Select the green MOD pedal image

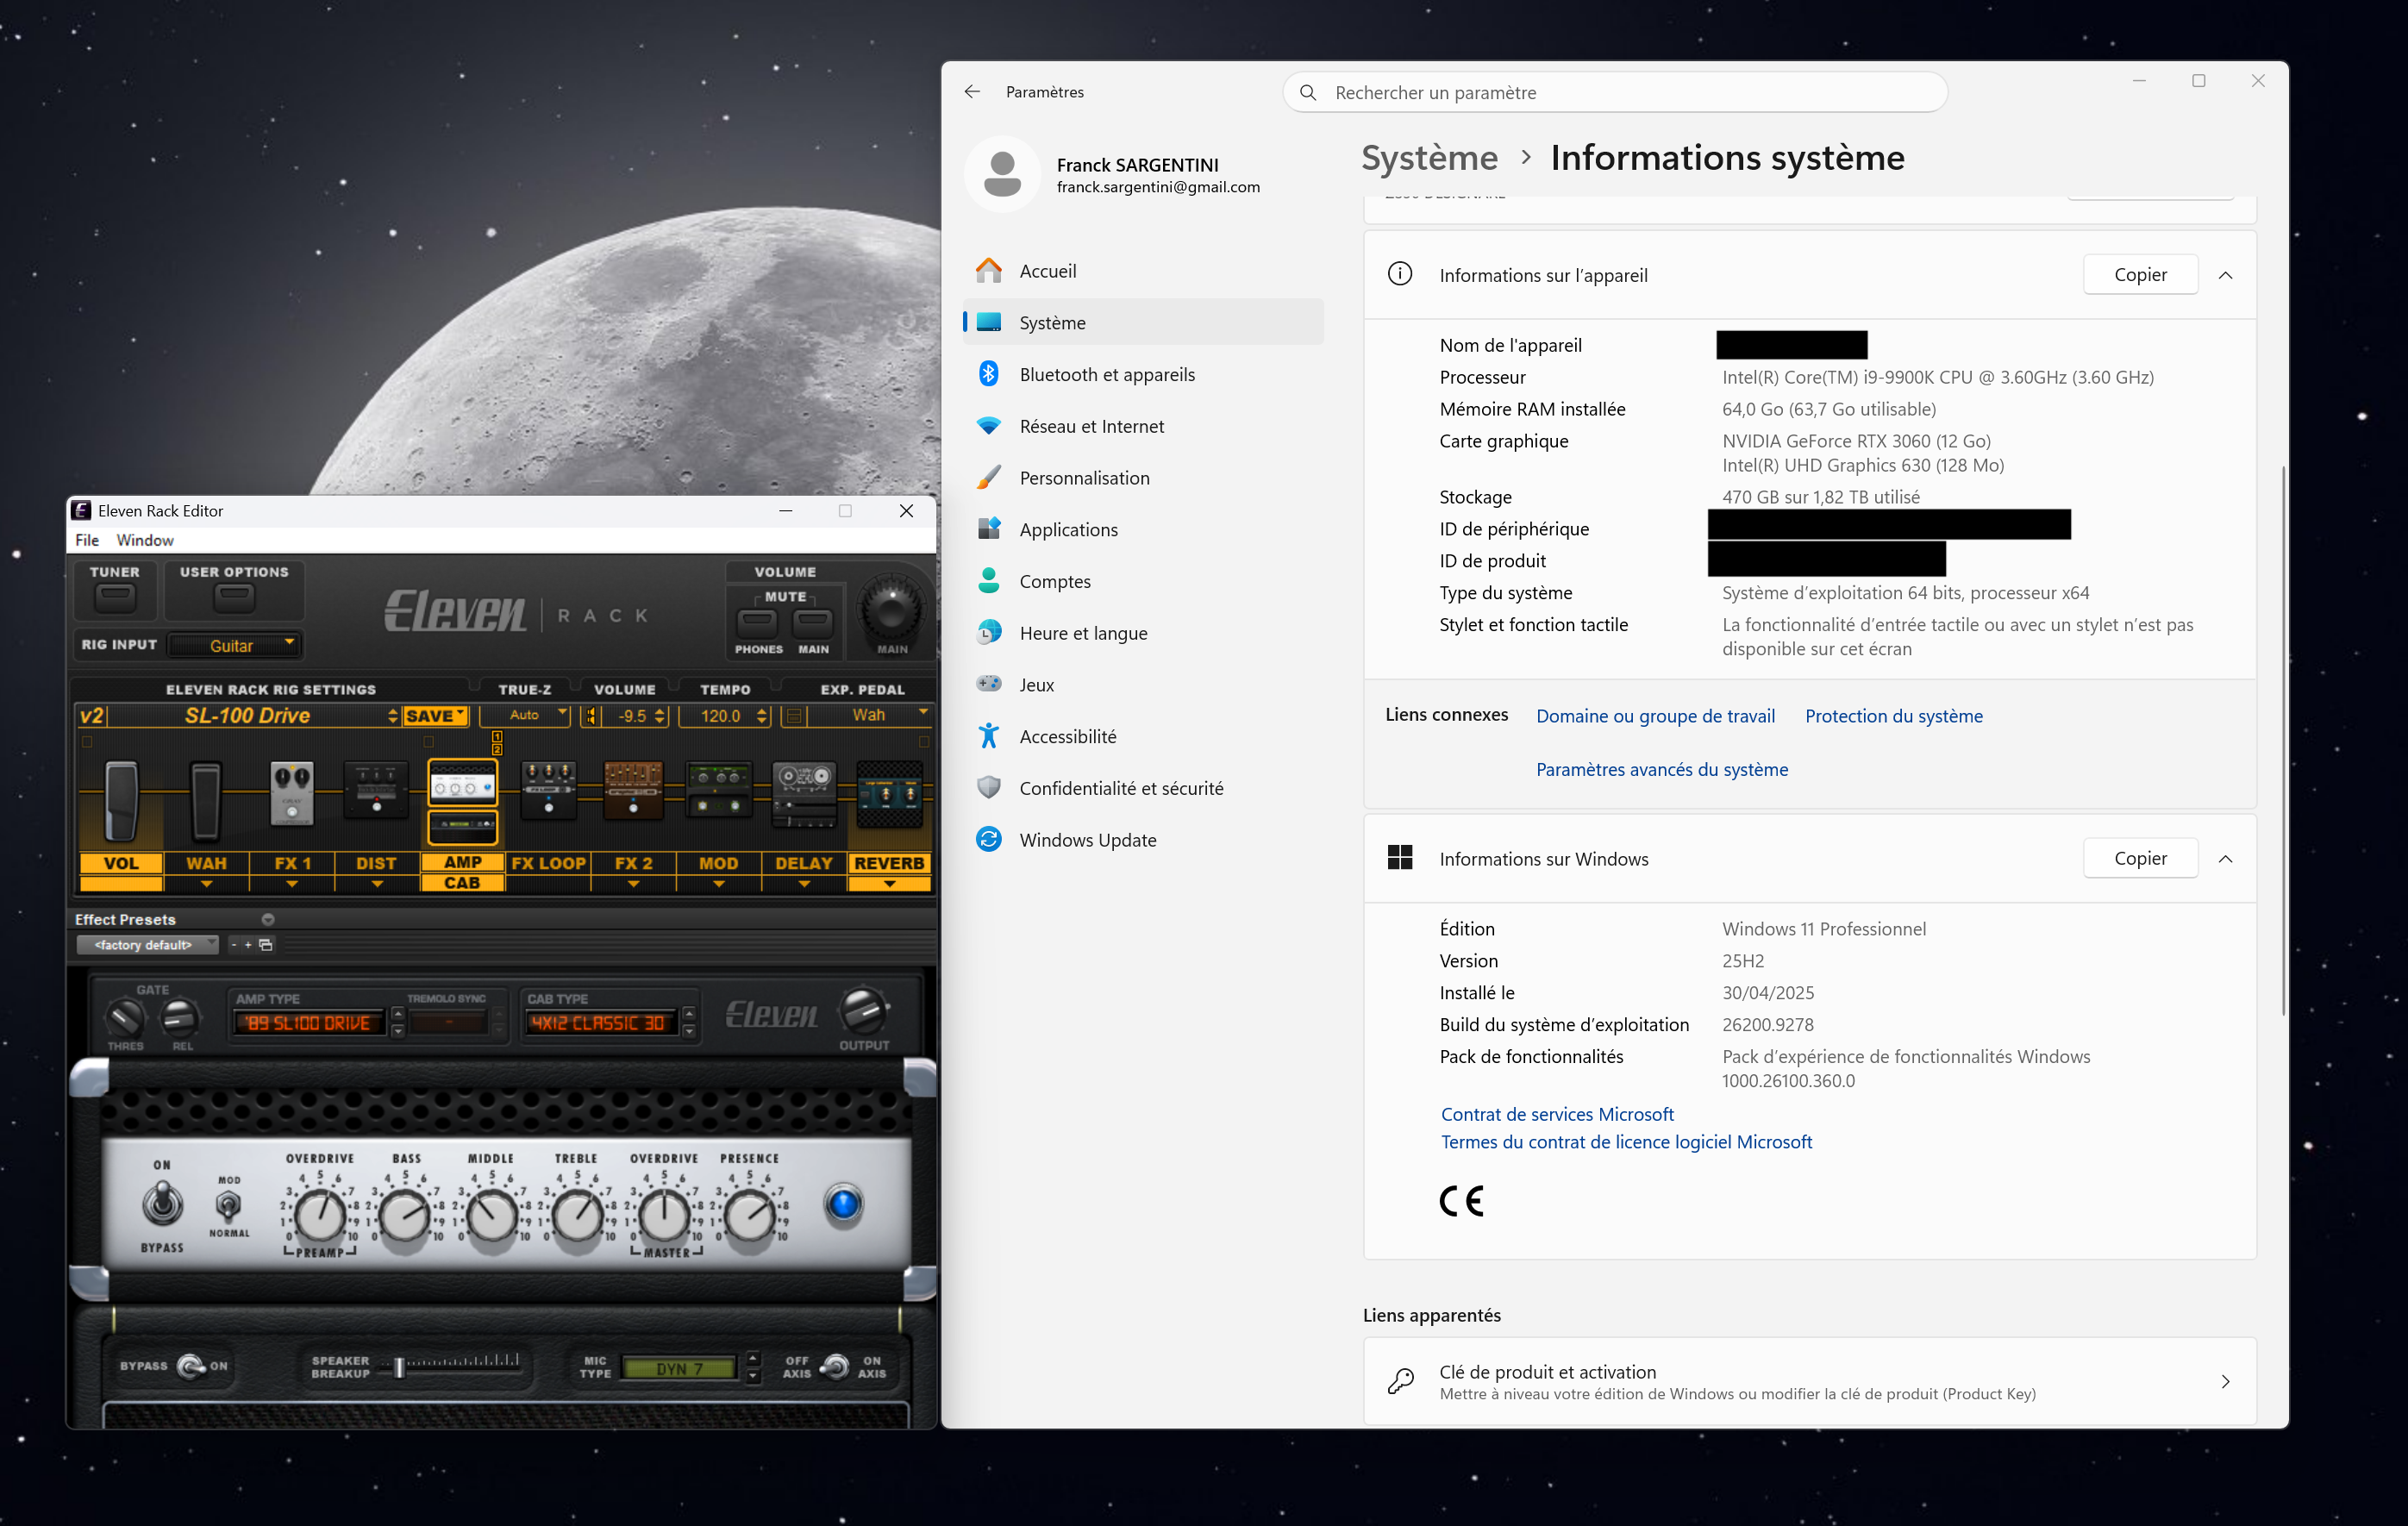coord(718,789)
